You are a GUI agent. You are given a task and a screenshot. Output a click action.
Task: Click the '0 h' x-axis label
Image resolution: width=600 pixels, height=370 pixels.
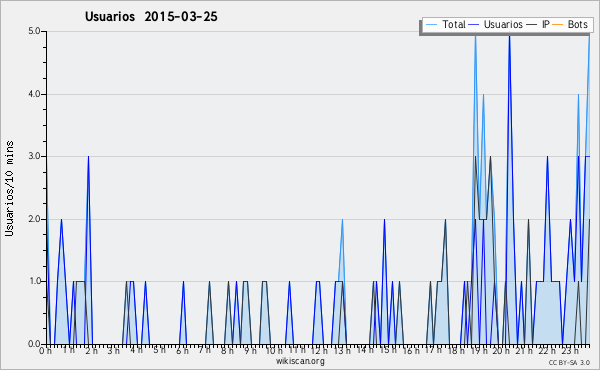45,351
